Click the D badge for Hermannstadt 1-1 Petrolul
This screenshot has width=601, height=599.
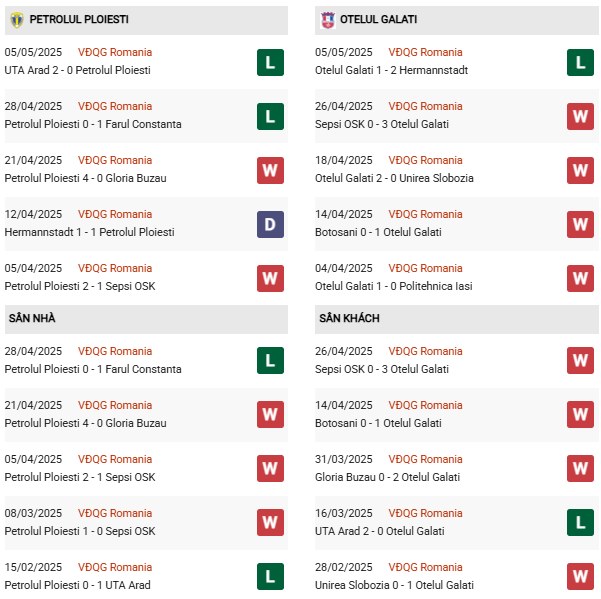pyautogui.click(x=270, y=225)
